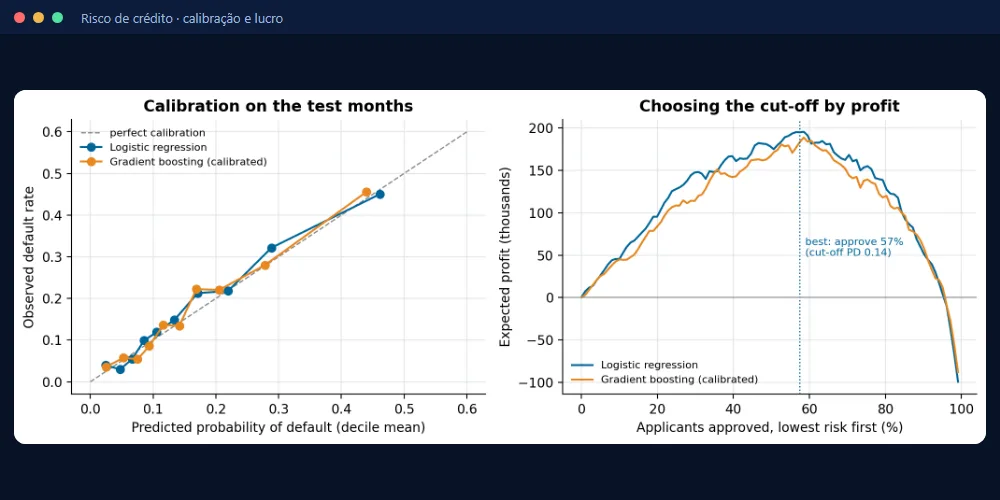Click 'Predicted probability of default' x-axis label
The width and height of the screenshot is (1000, 500).
pyautogui.click(x=278, y=428)
